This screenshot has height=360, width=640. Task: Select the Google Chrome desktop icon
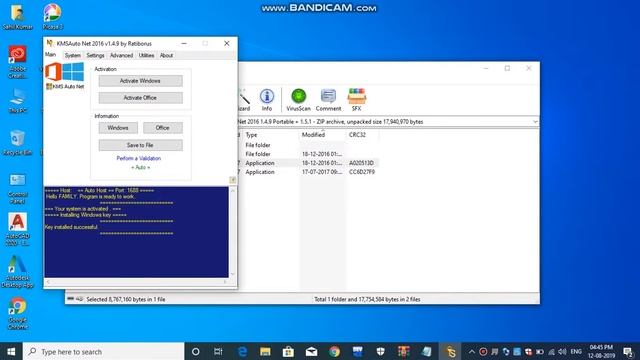pyautogui.click(x=18, y=313)
